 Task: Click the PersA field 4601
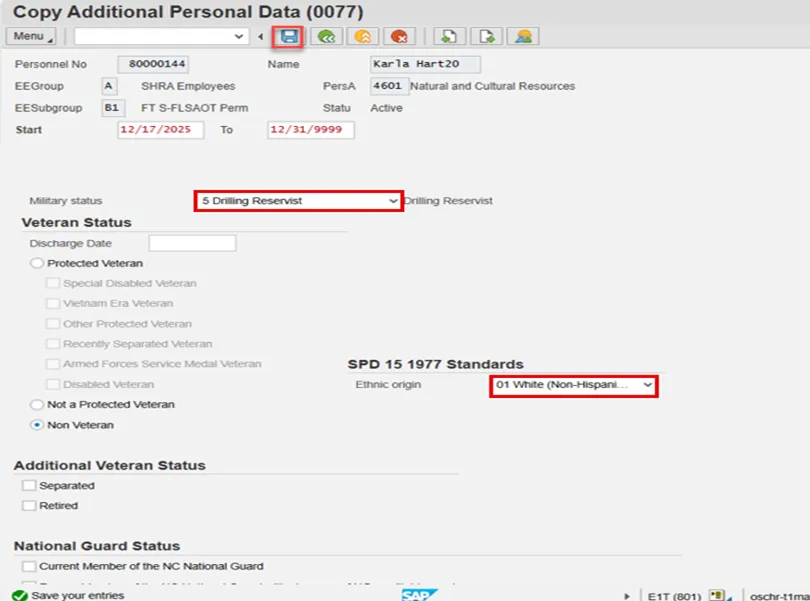(x=389, y=86)
